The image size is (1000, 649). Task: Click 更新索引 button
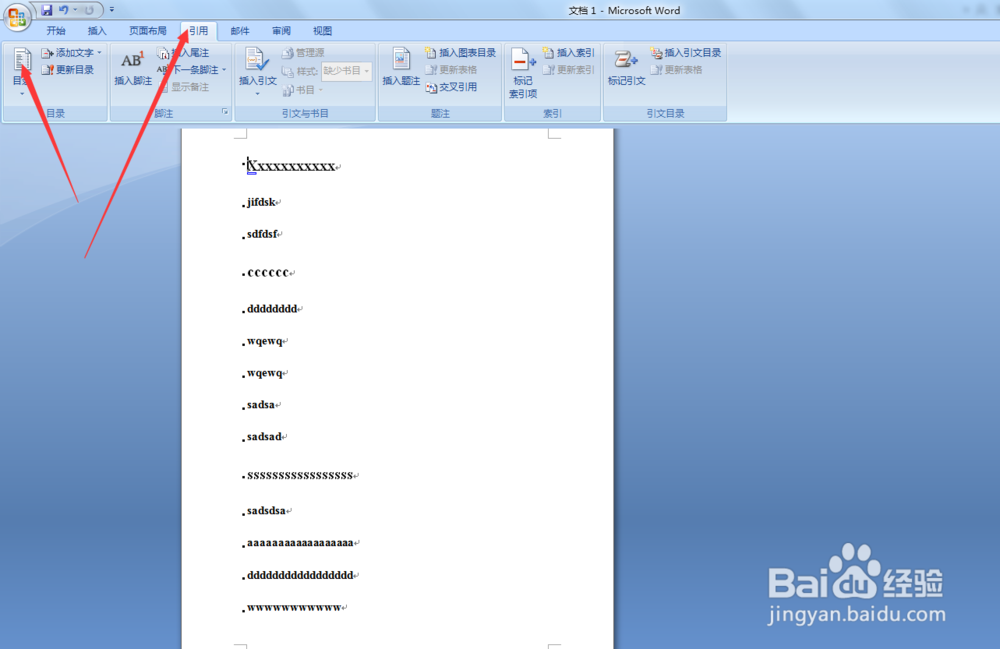(569, 69)
